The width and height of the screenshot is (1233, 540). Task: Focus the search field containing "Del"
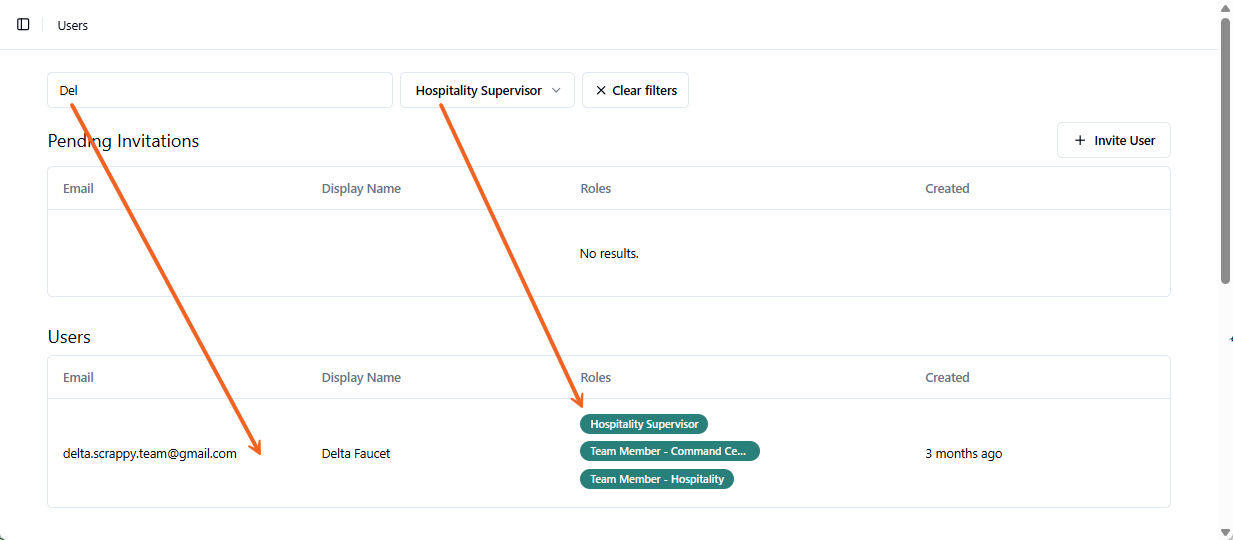[x=220, y=90]
